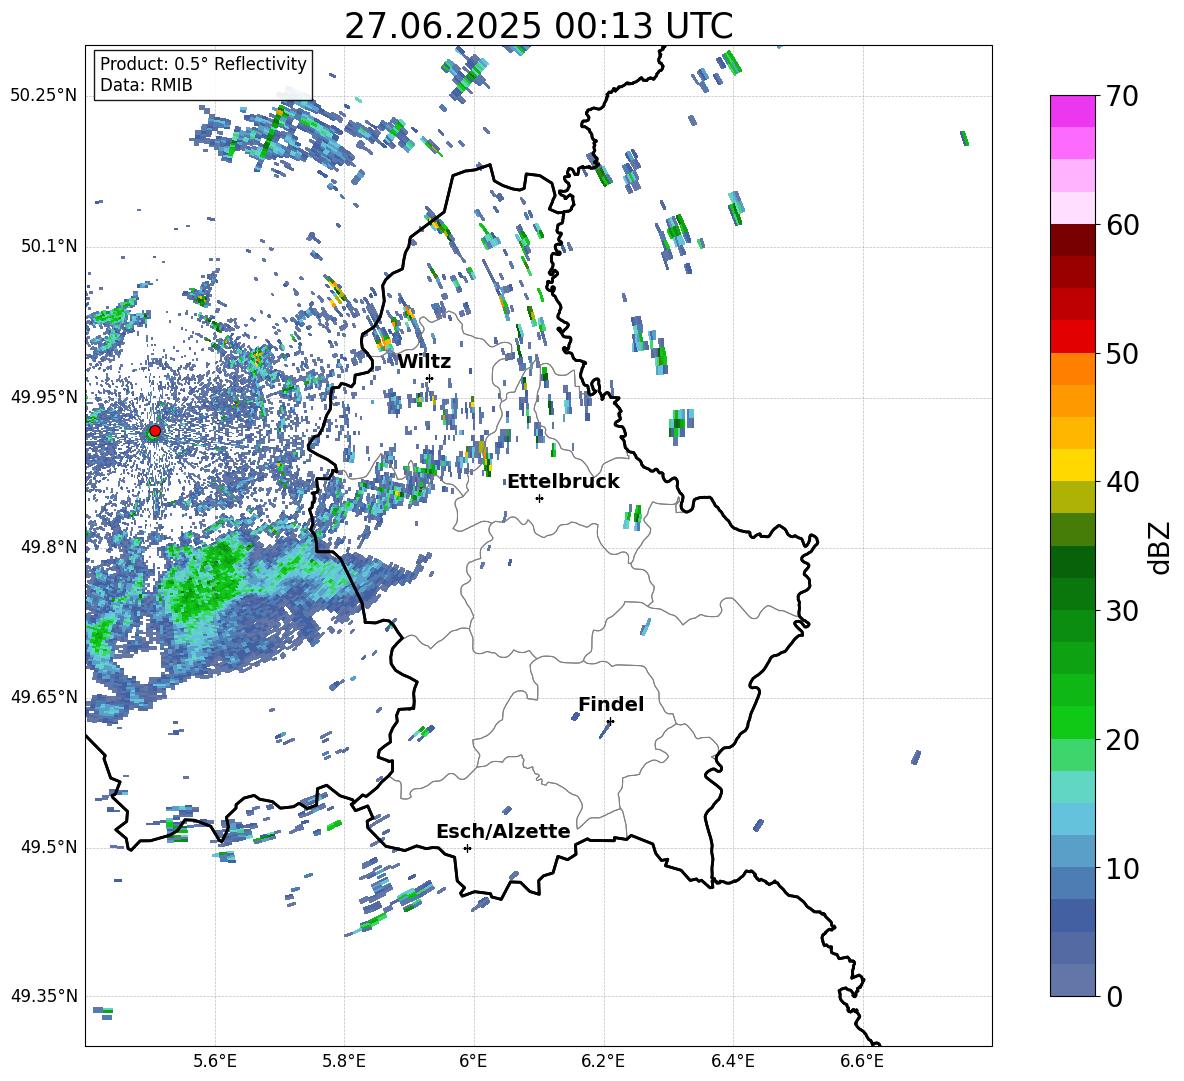This screenshot has width=1184, height=1081.
Task: Click the Ettelbruck station cross marker
Action: pyautogui.click(x=539, y=498)
